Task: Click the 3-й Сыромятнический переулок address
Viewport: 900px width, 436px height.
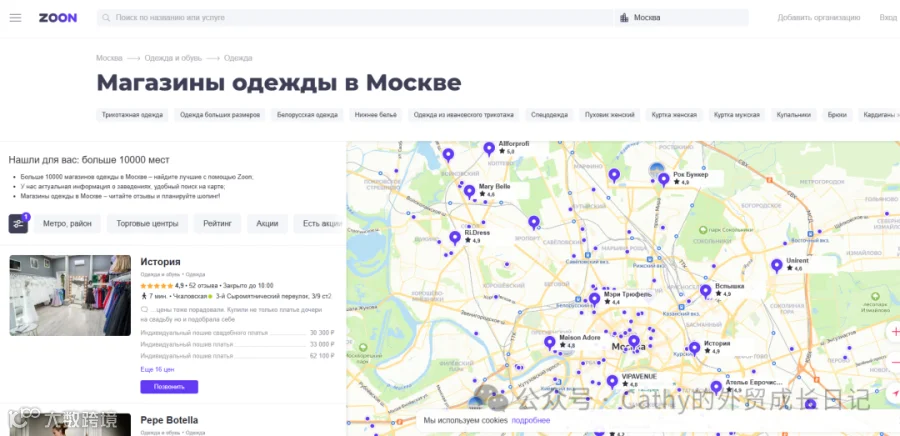Action: click(274, 297)
